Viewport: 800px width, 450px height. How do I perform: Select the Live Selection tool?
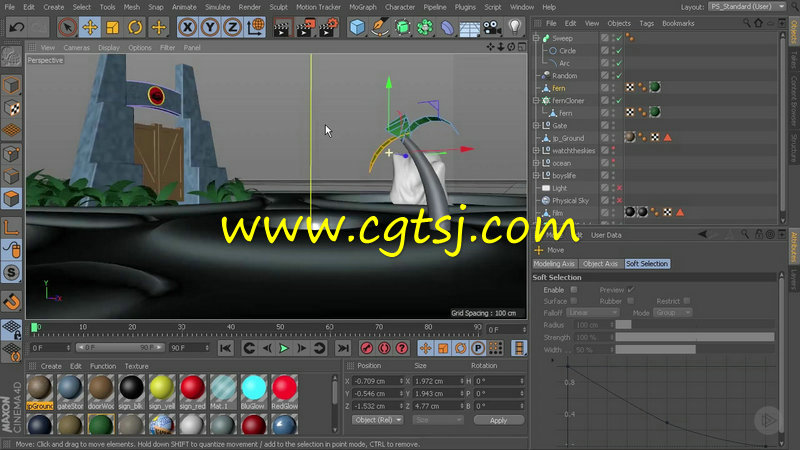[x=67, y=27]
